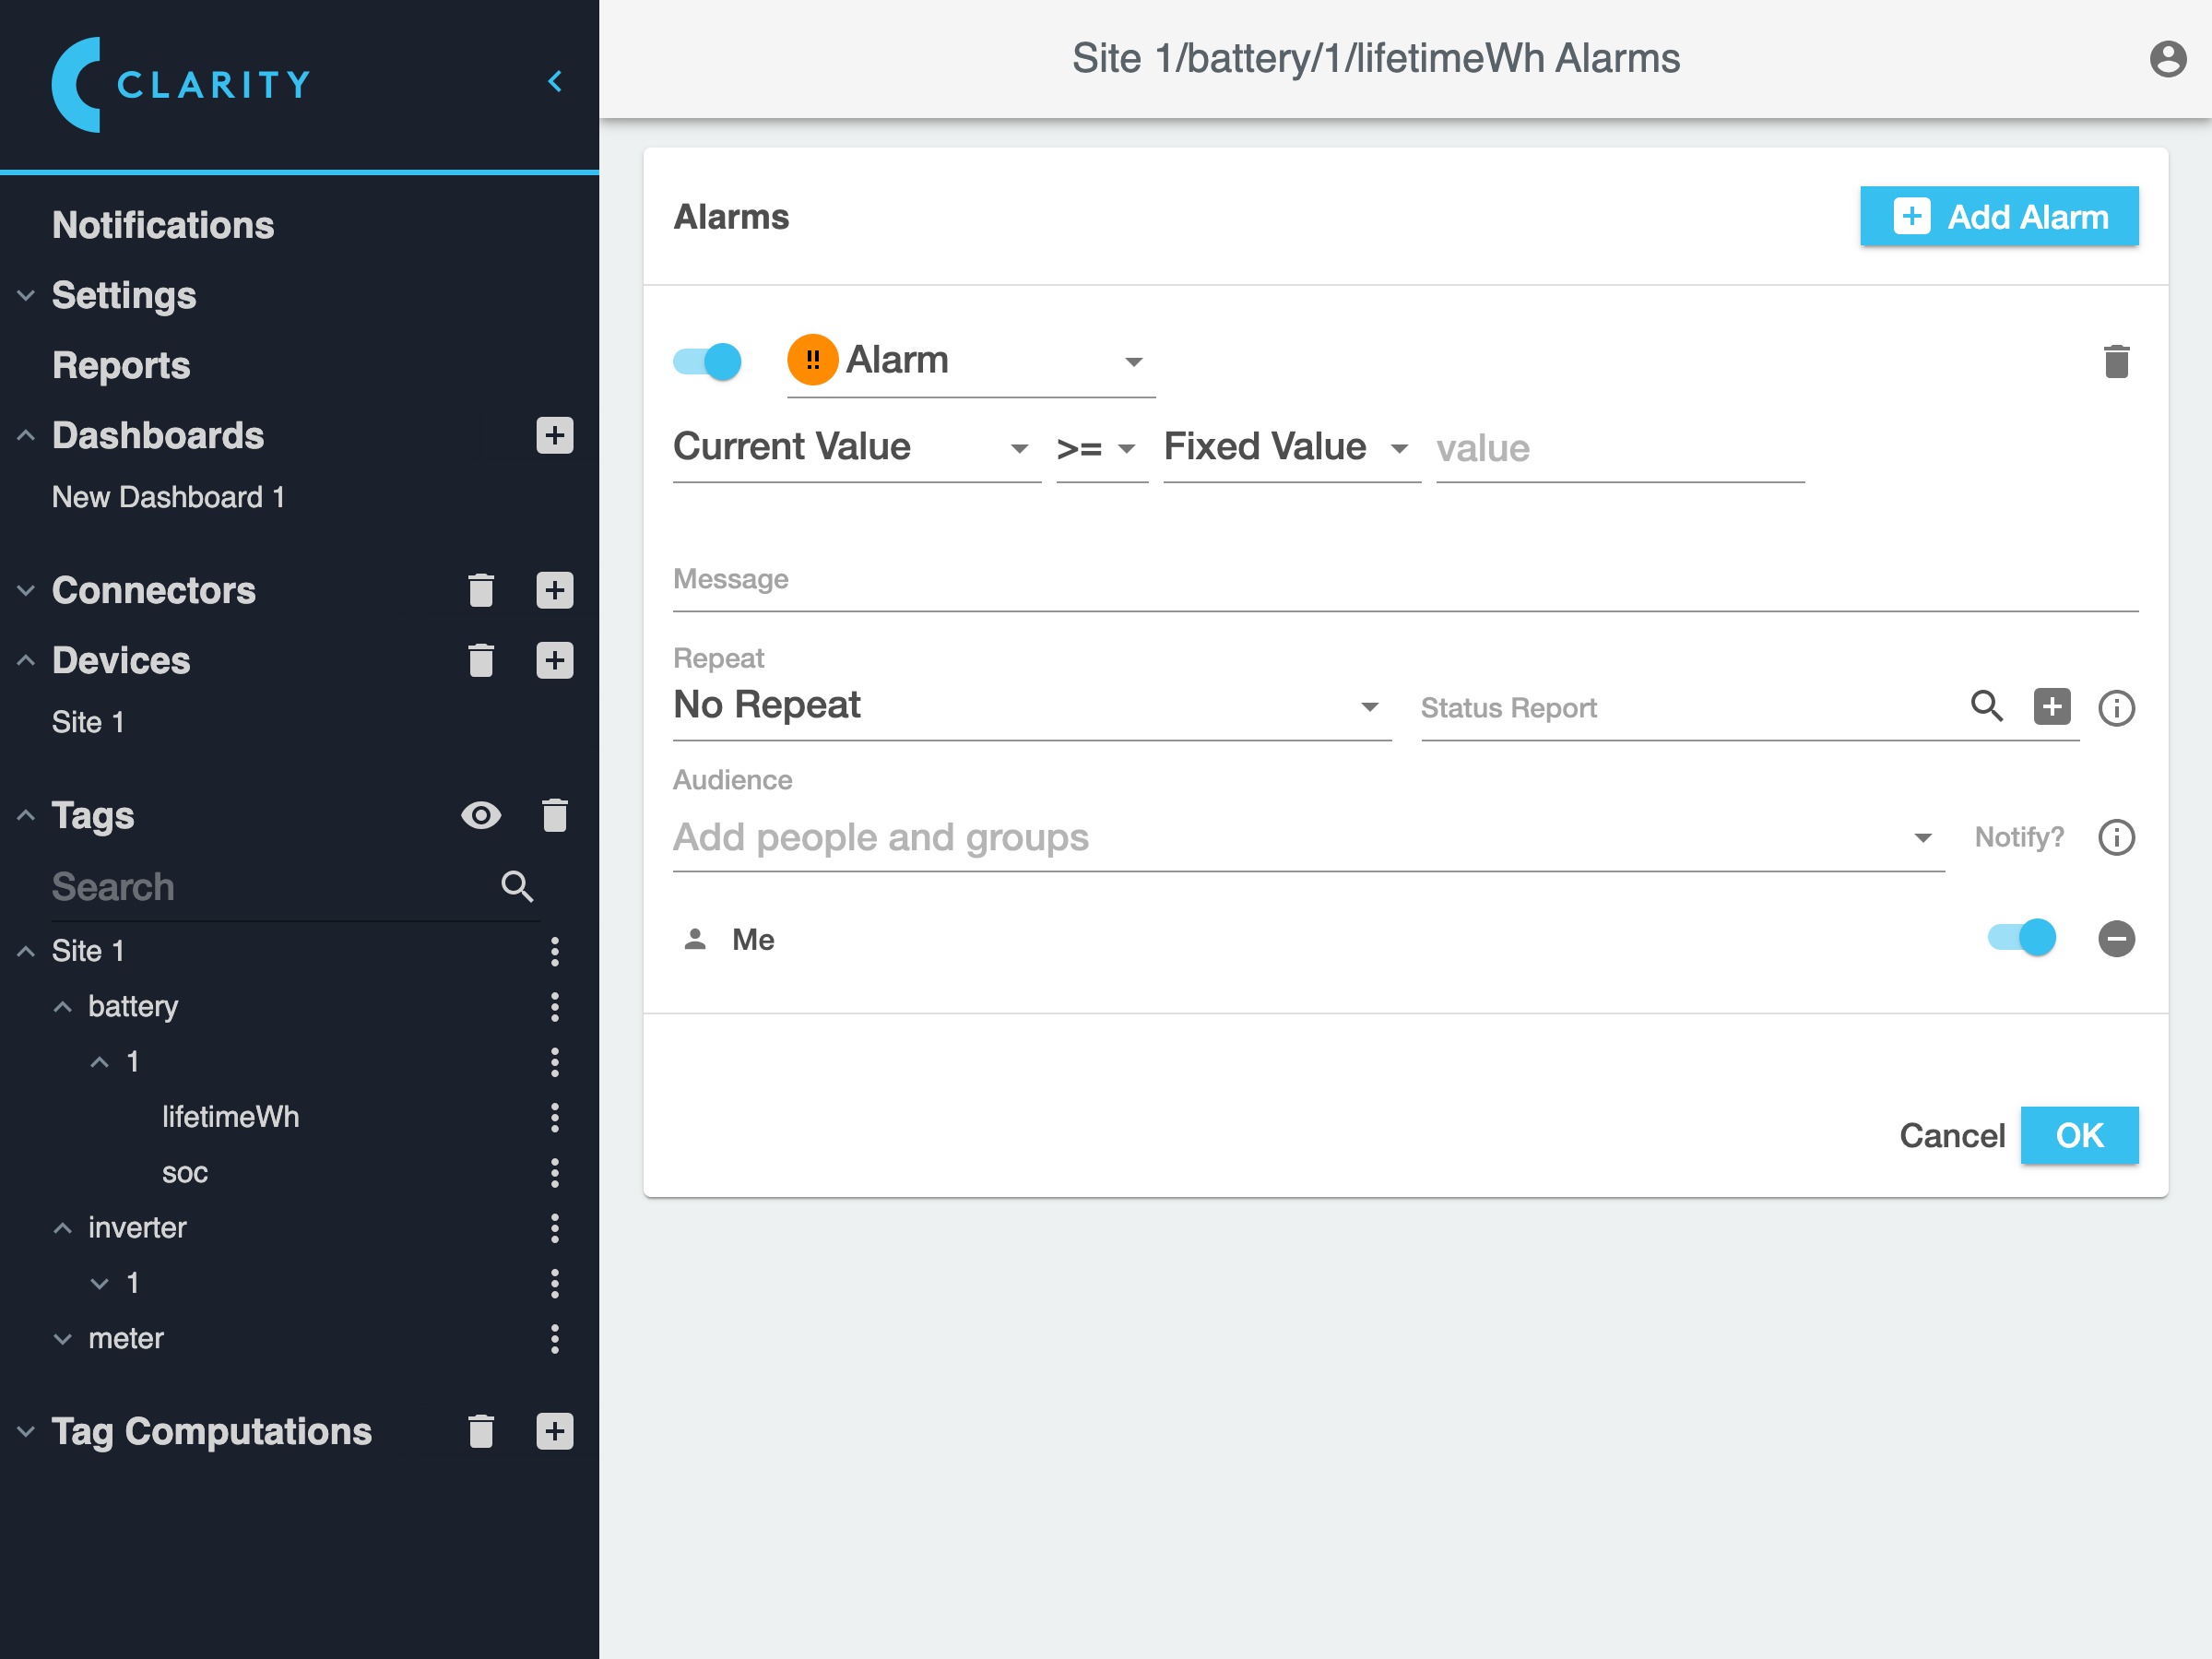Search status reports with magnifier icon
2212x1659 pixels.
click(1985, 706)
